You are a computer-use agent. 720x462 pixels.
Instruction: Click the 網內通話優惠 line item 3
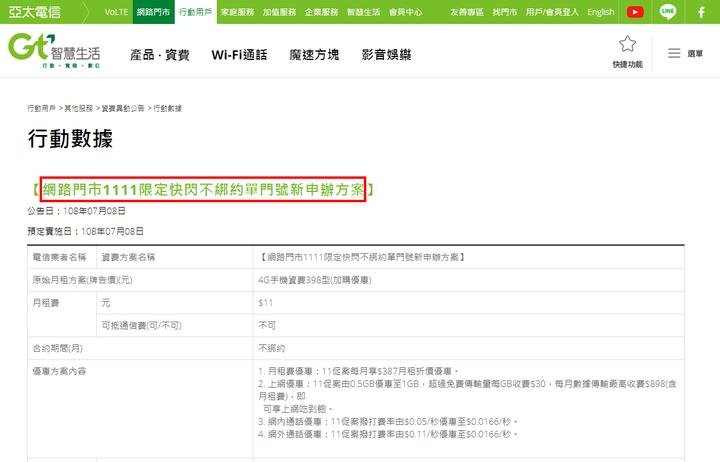[x=388, y=422]
